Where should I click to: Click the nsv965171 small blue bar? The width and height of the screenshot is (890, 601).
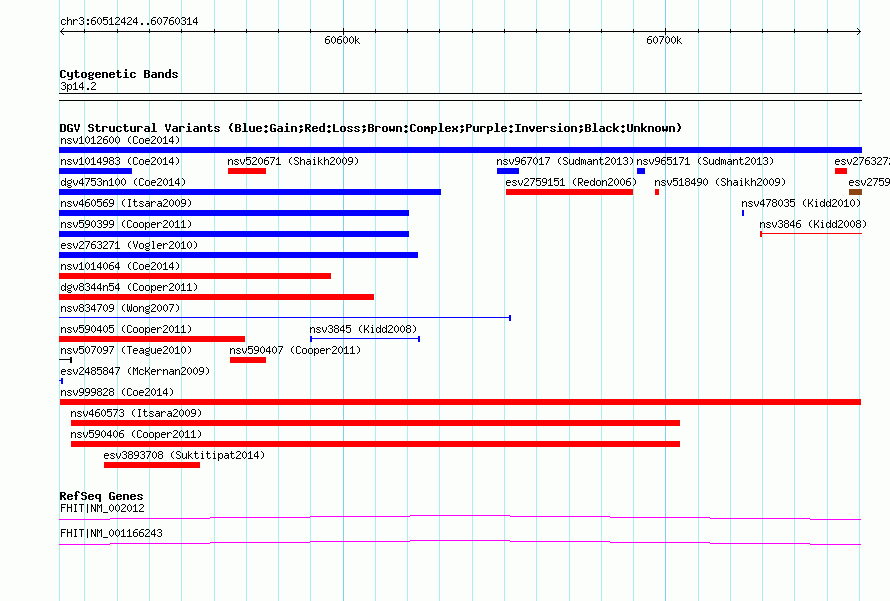[641, 171]
